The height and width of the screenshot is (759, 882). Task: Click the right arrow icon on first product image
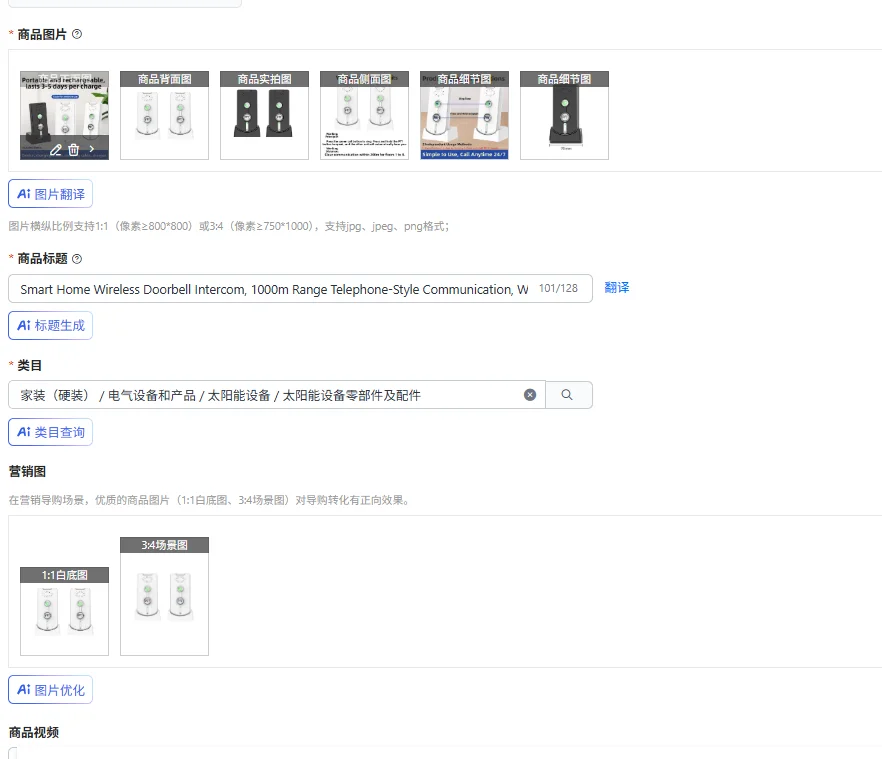[x=92, y=149]
